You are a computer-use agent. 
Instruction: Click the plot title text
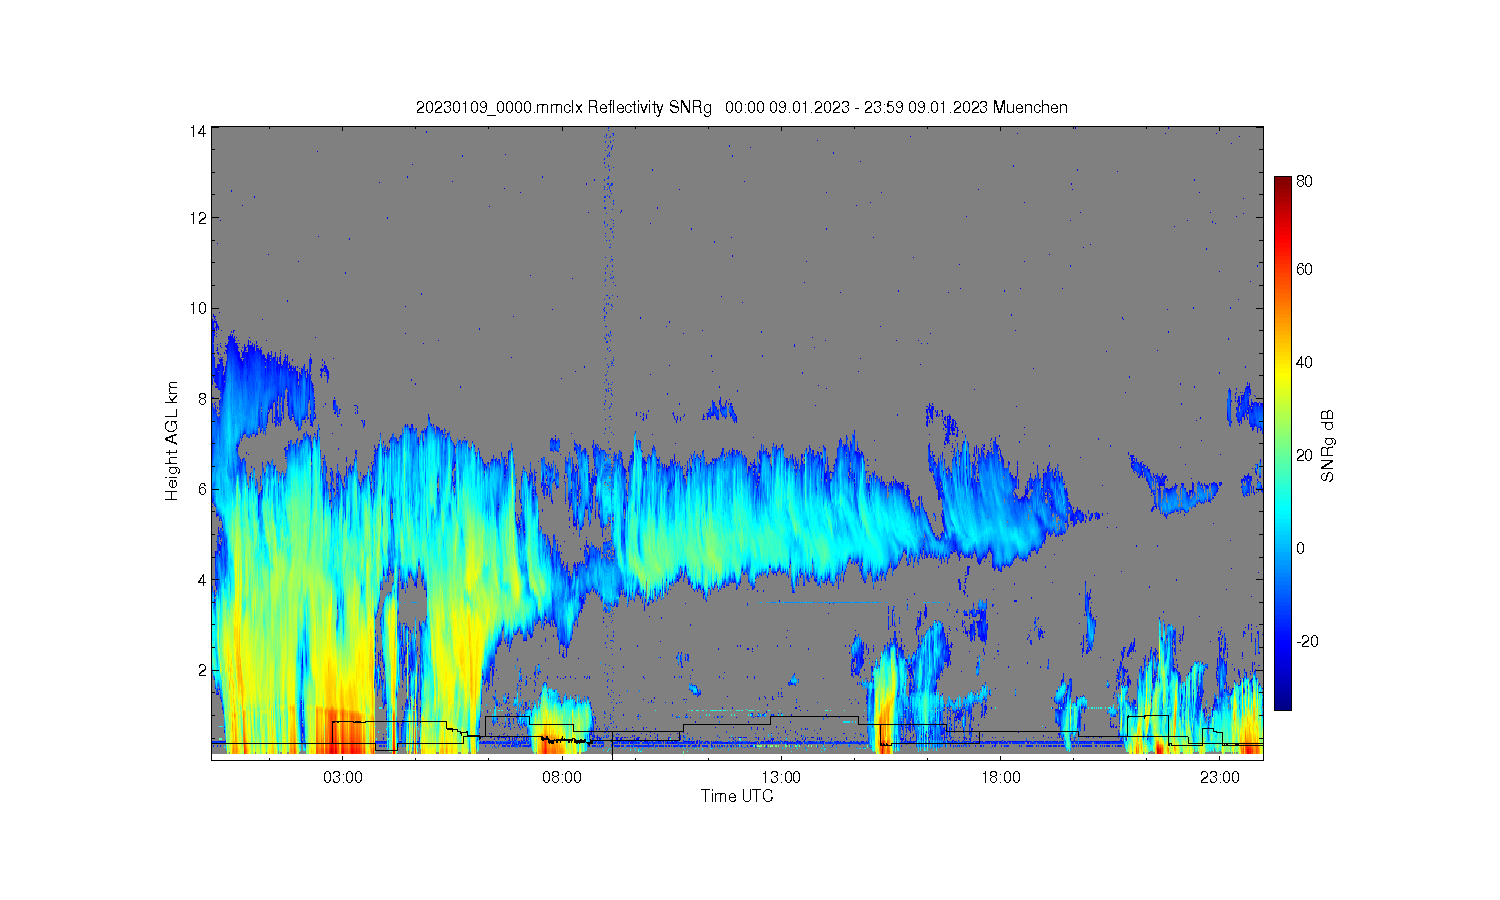point(741,107)
